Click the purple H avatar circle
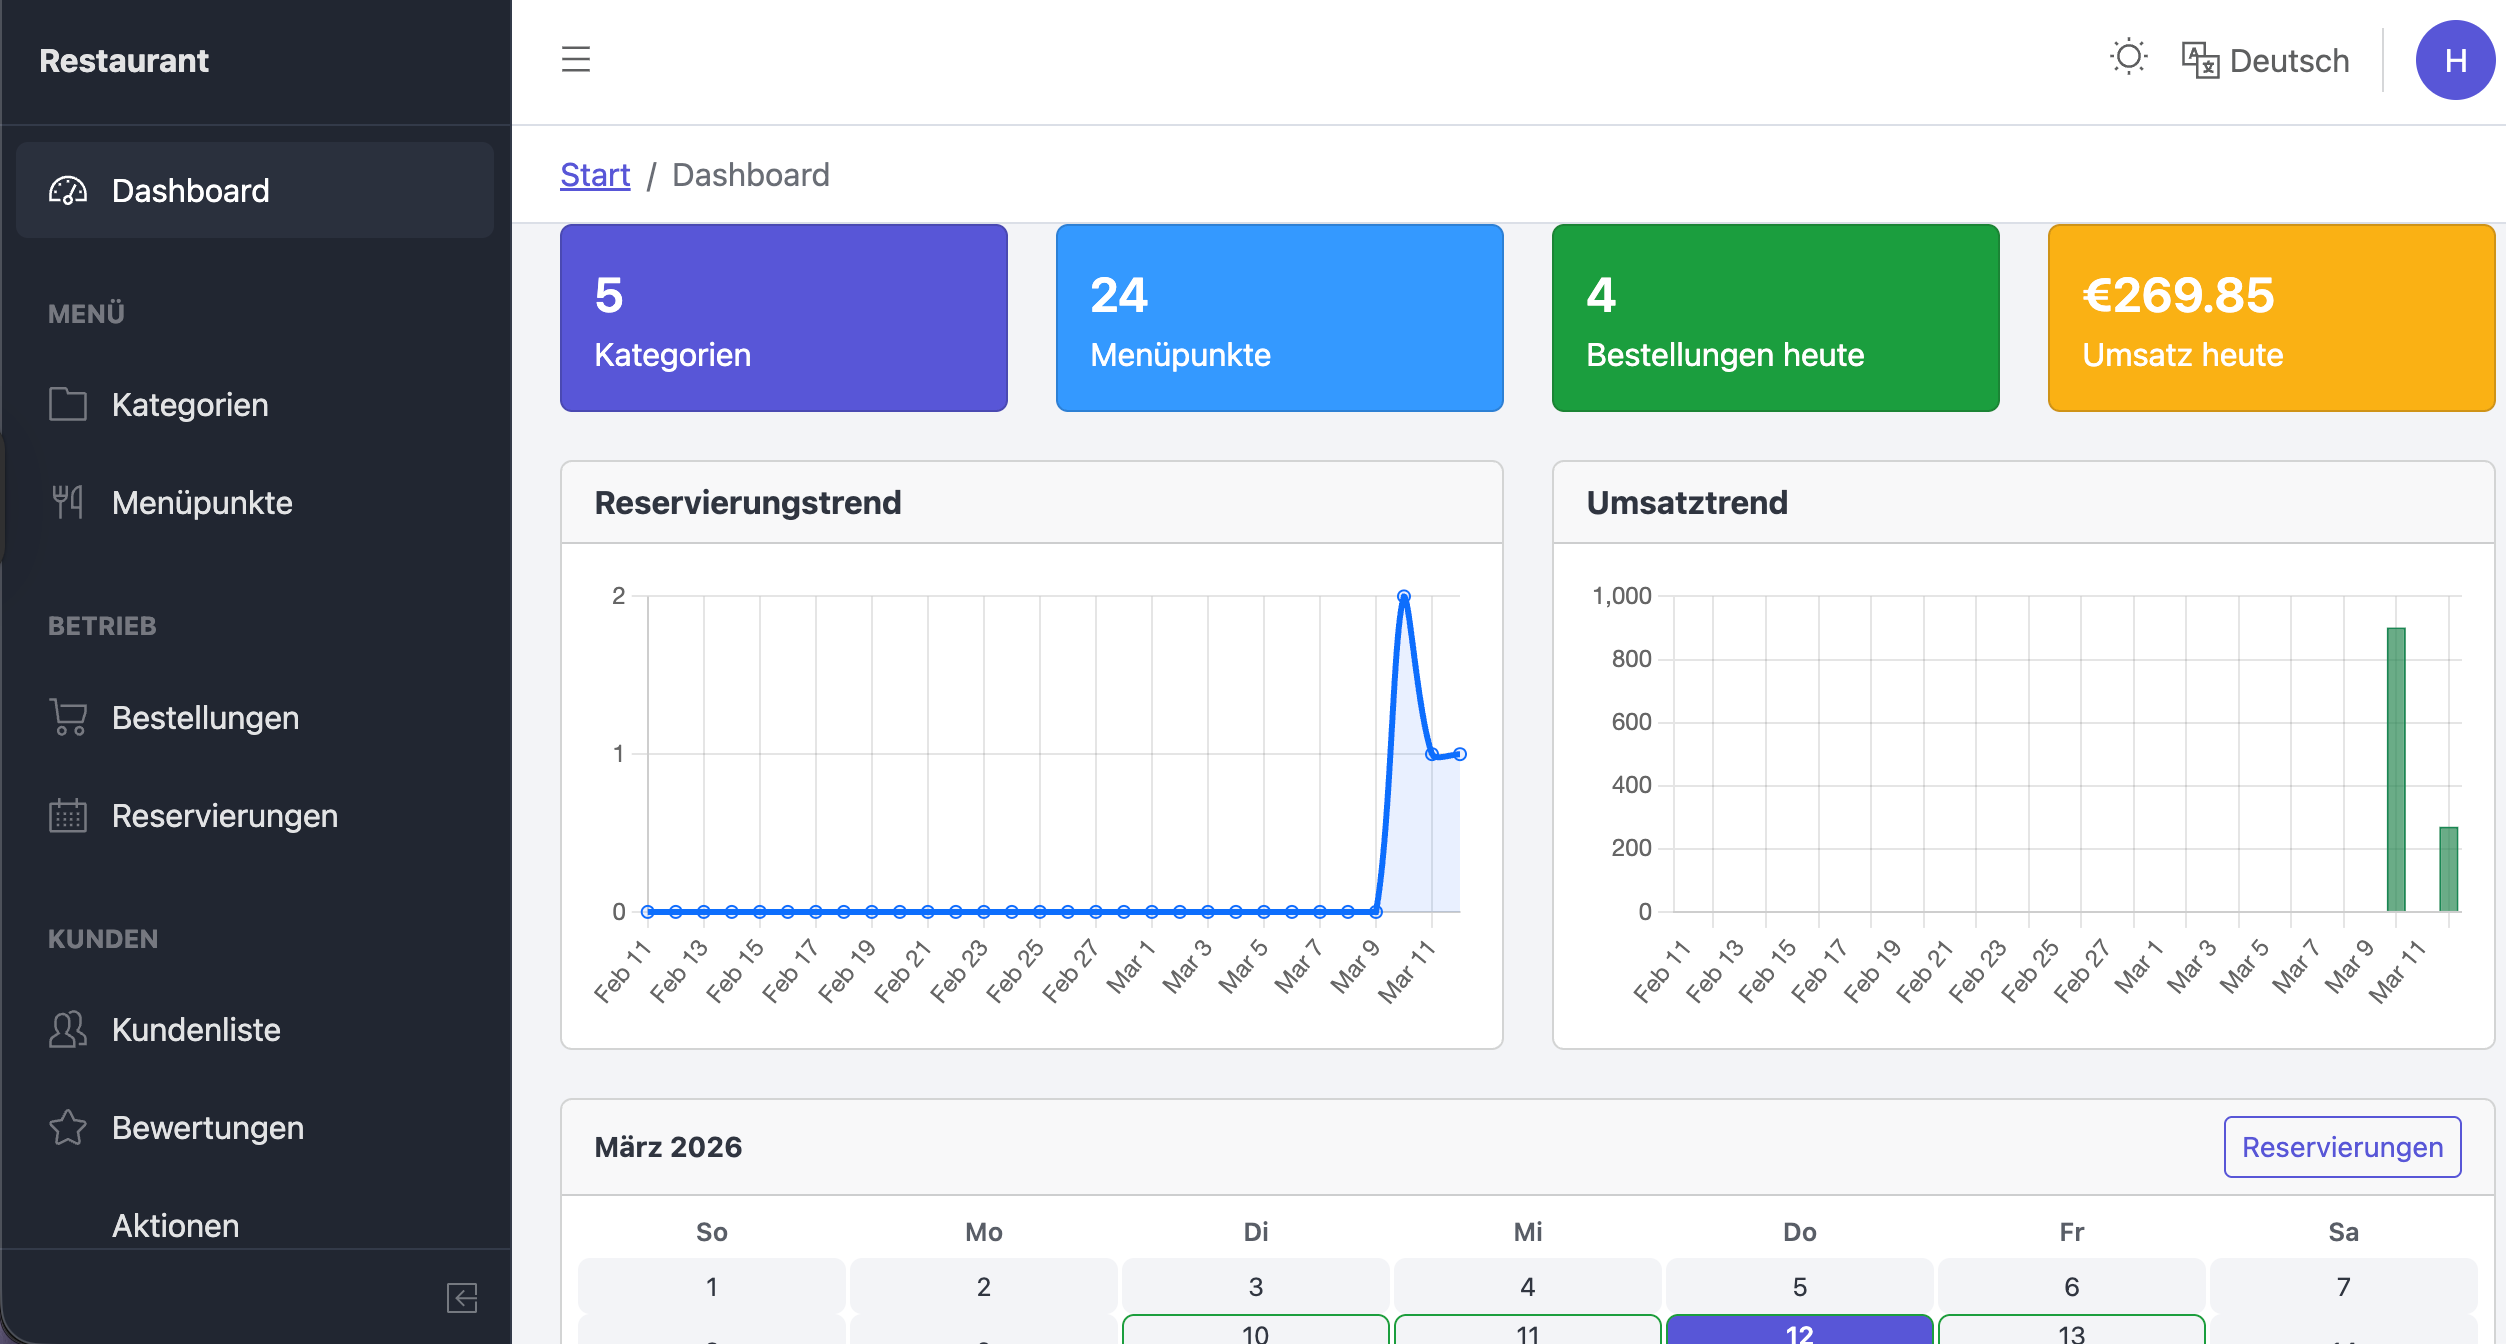Viewport: 2506px width, 1344px height. click(x=2455, y=60)
